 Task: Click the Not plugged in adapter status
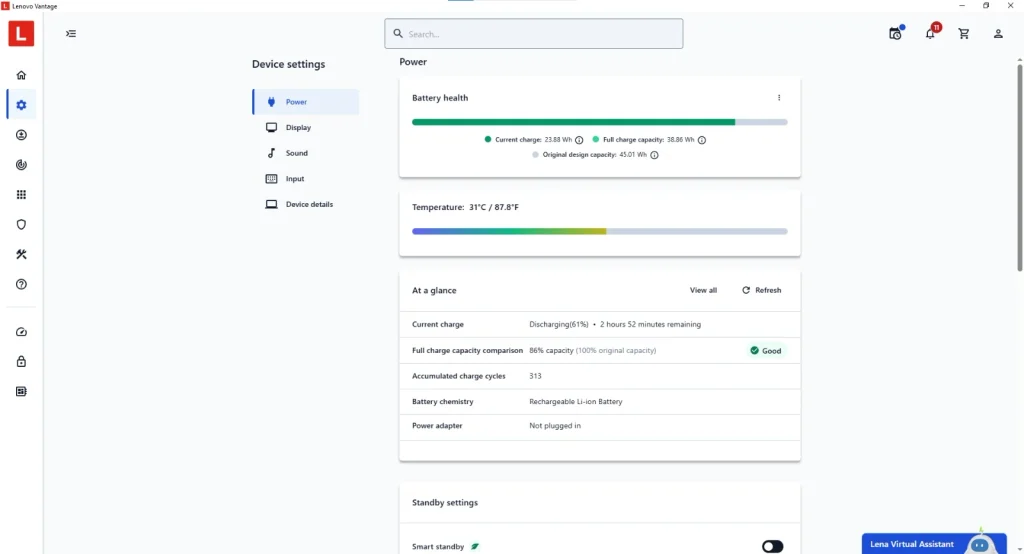pyautogui.click(x=554, y=426)
